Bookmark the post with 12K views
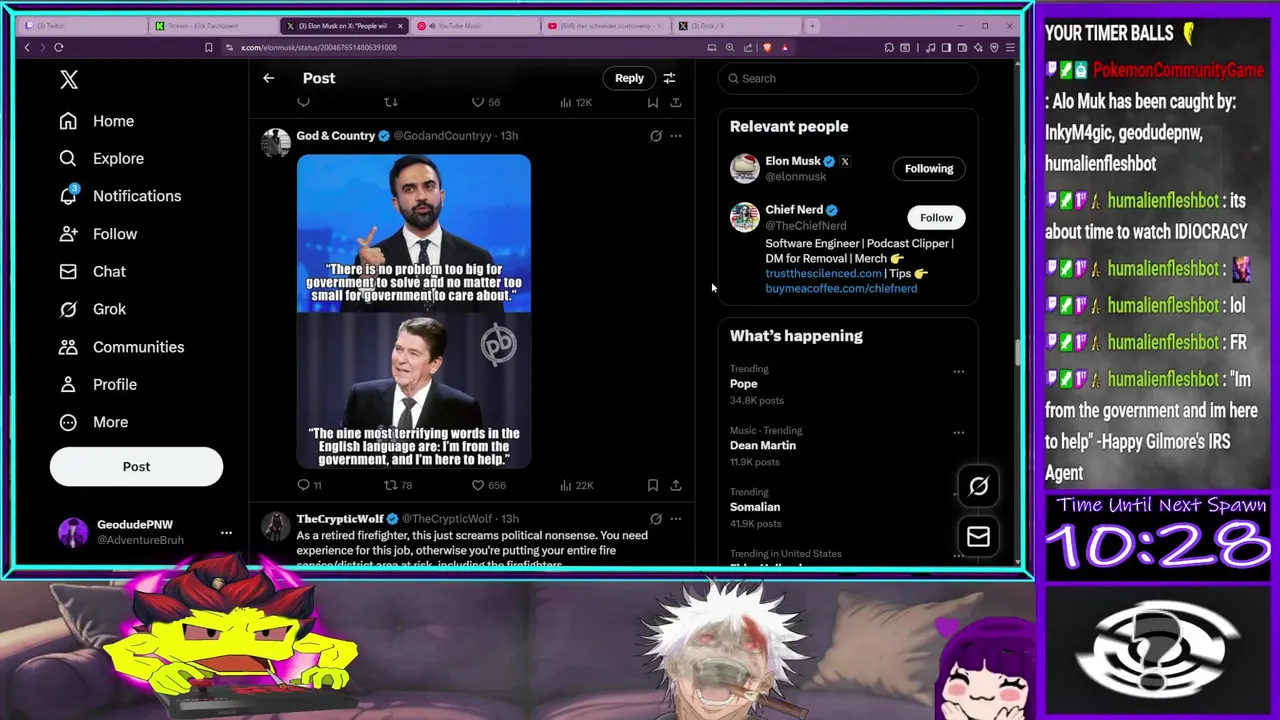1280x720 pixels. tap(653, 102)
